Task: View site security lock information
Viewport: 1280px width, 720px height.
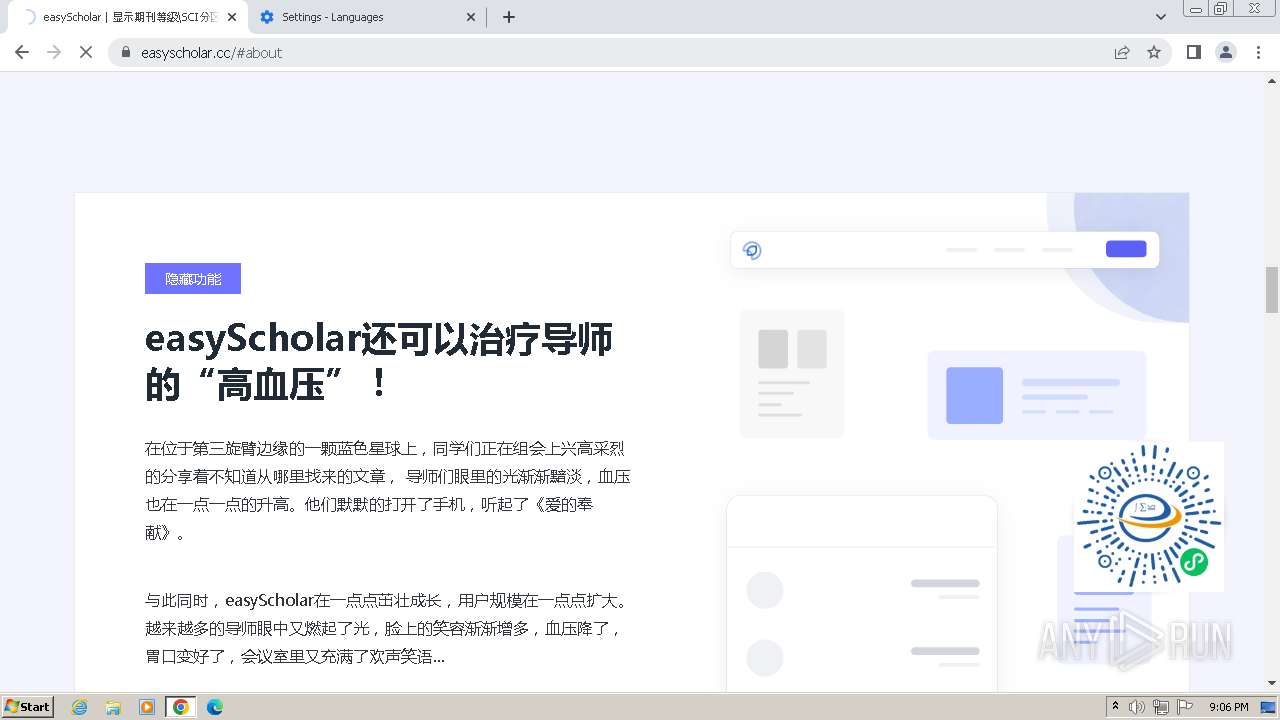Action: (126, 52)
